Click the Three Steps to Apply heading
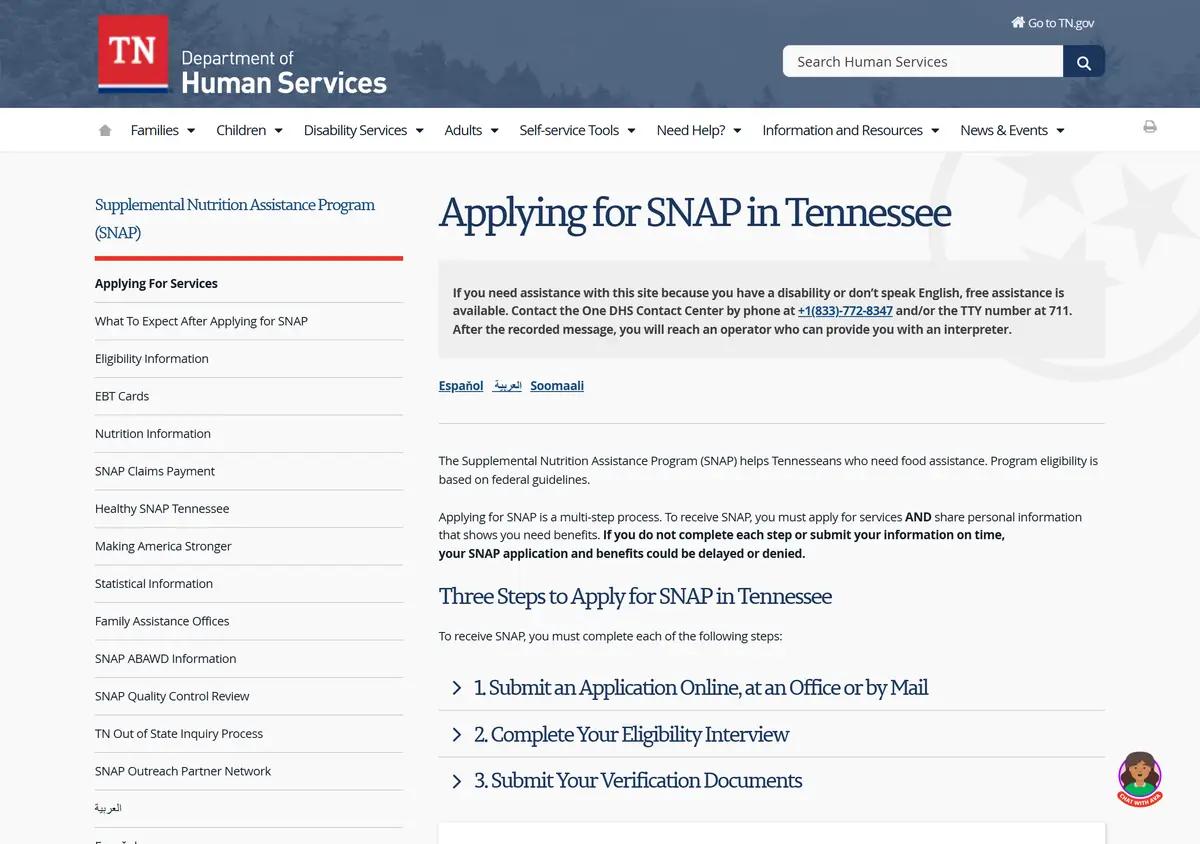Viewport: 1200px width, 844px height. [635, 597]
